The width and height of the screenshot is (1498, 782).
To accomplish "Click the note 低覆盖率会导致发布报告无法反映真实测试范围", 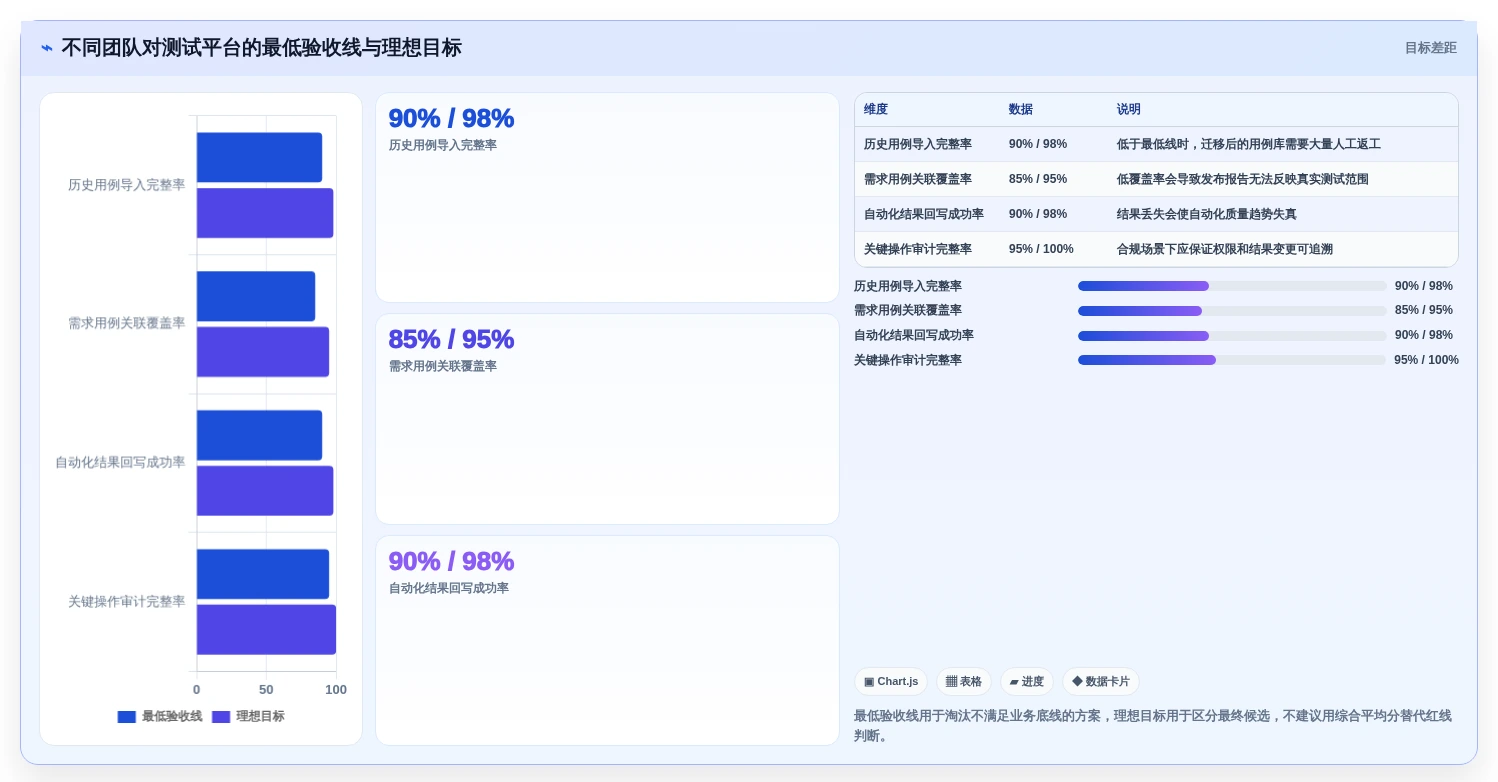I will pyautogui.click(x=1243, y=179).
